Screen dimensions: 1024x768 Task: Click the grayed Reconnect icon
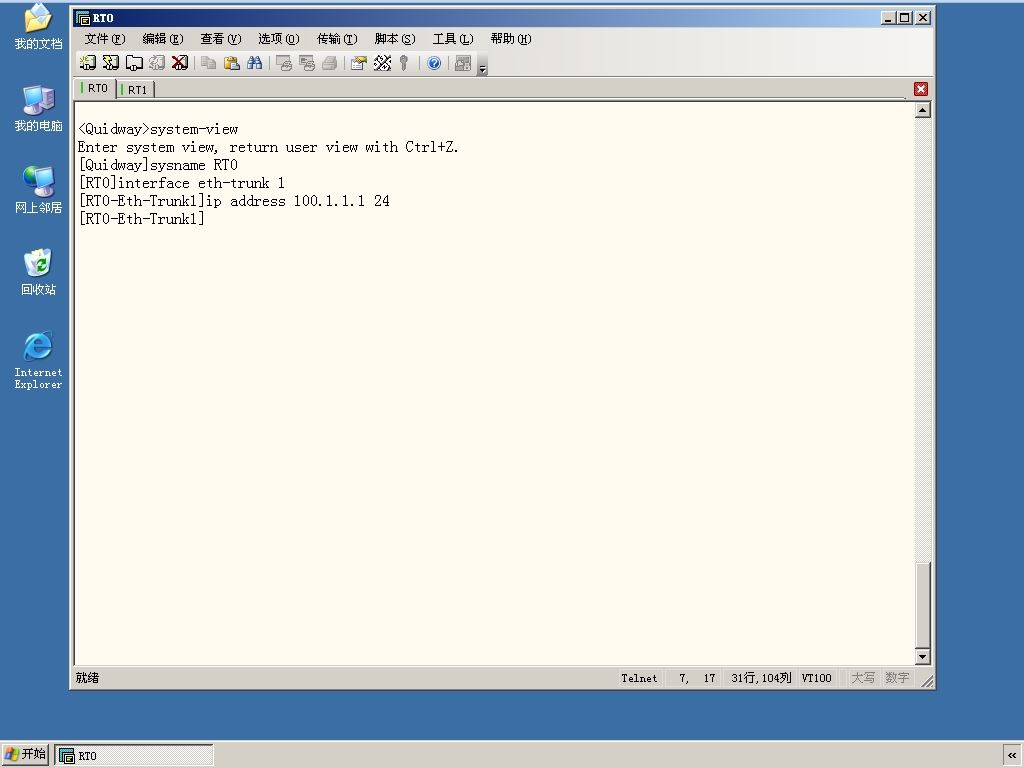click(x=157, y=63)
